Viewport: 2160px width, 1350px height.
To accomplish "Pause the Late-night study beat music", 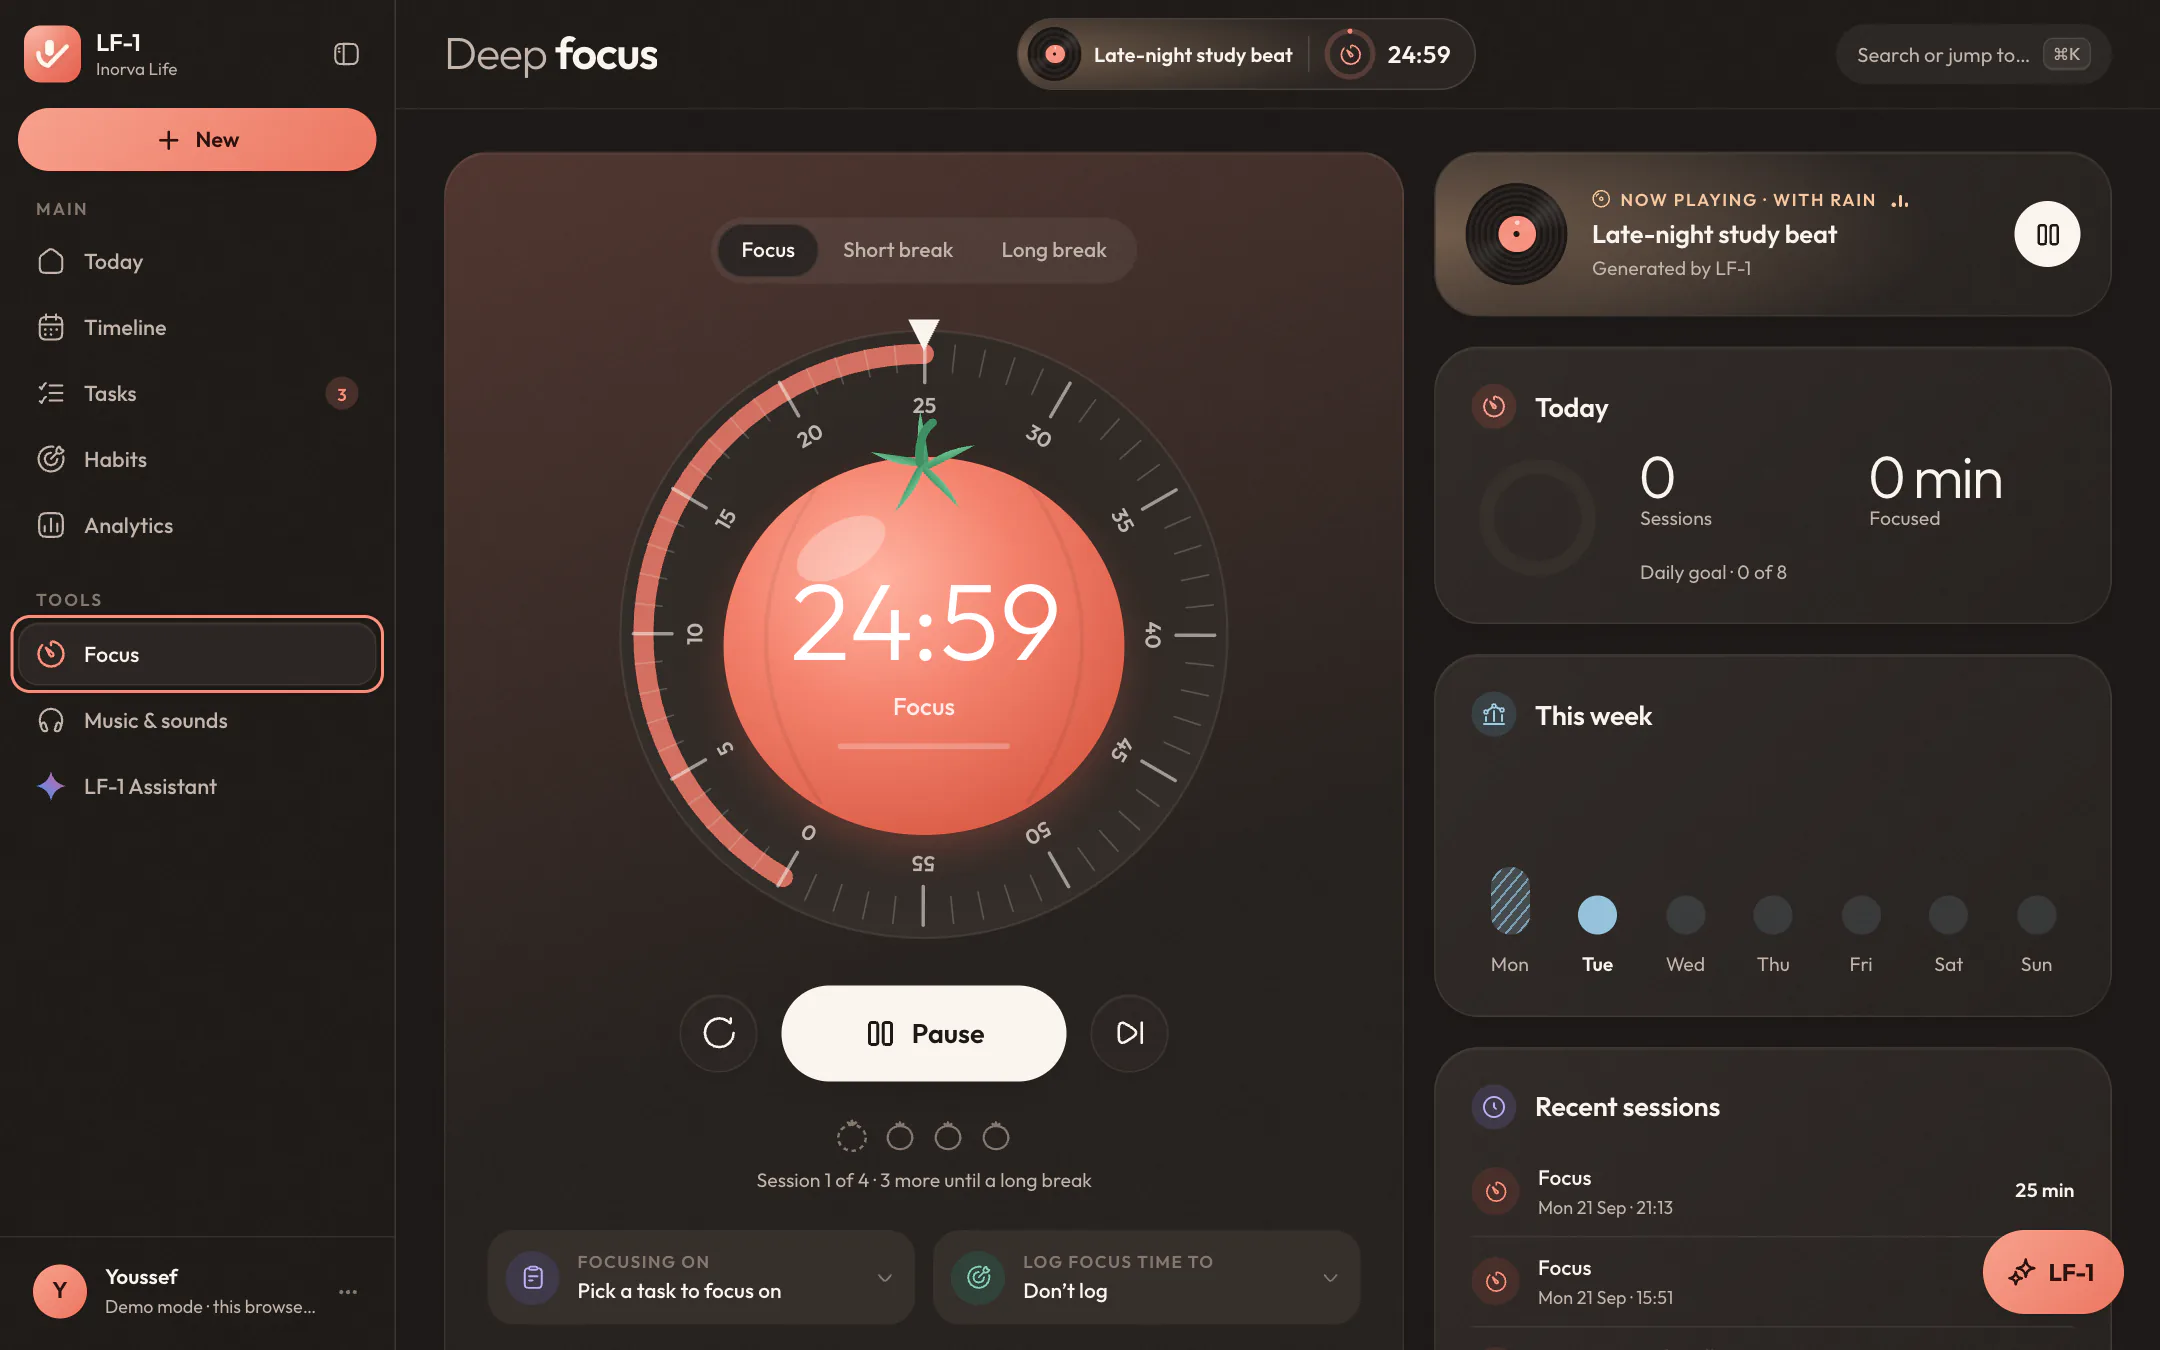I will [2047, 235].
